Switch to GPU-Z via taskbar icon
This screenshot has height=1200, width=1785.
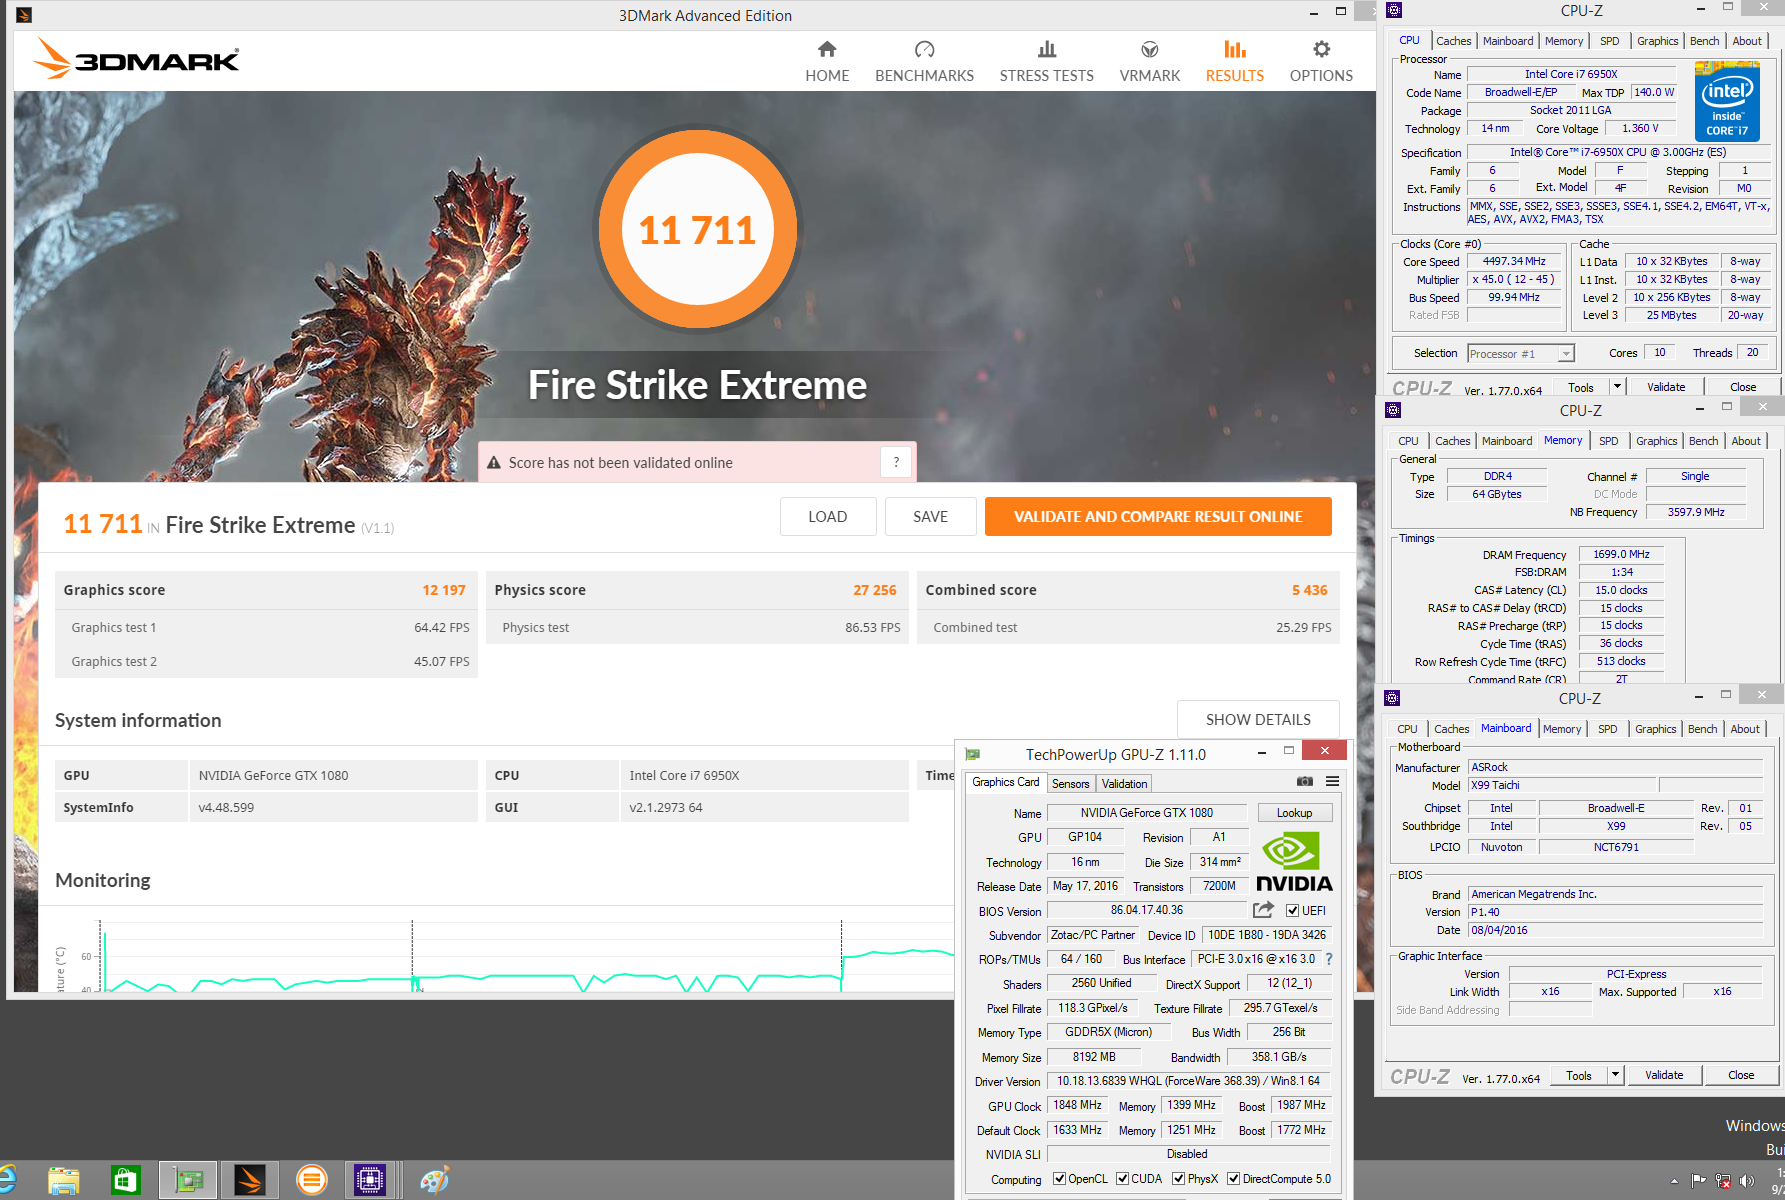click(188, 1180)
